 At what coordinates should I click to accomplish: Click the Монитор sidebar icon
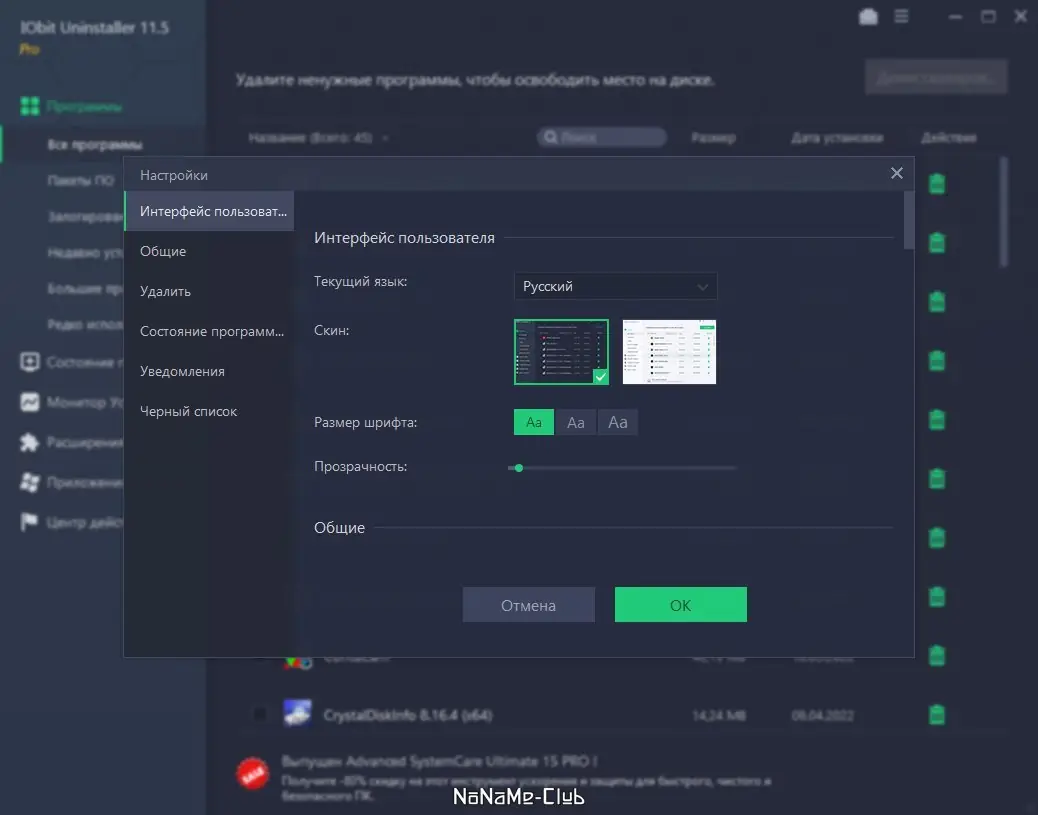(x=30, y=402)
